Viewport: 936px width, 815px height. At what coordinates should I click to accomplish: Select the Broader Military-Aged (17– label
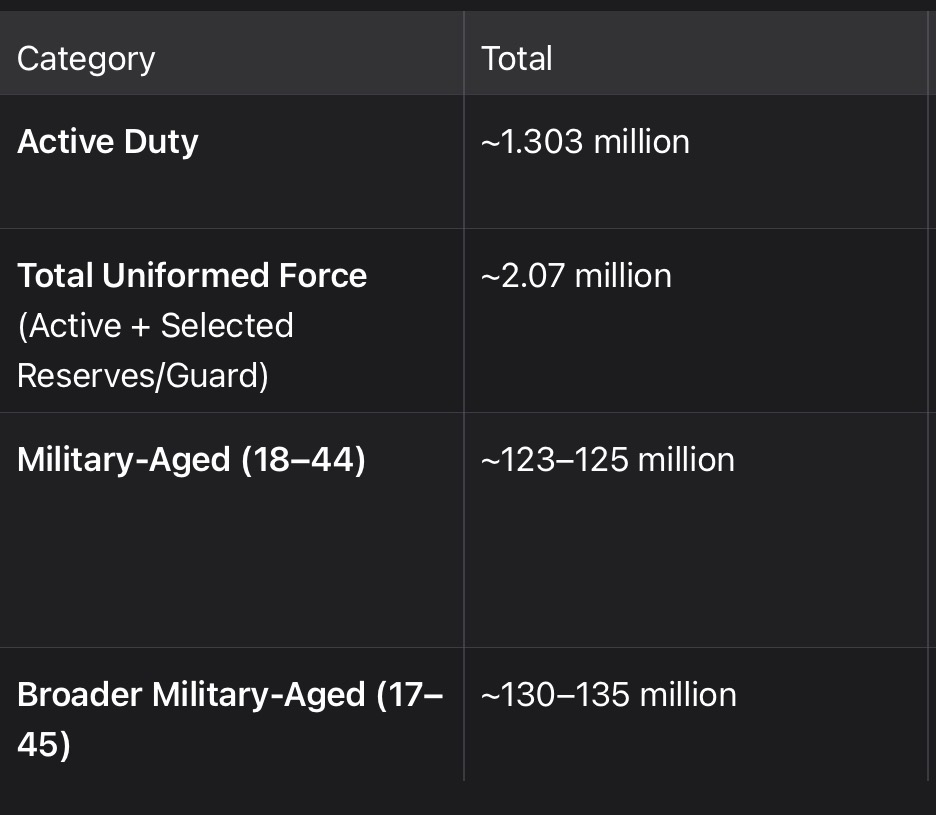230,695
